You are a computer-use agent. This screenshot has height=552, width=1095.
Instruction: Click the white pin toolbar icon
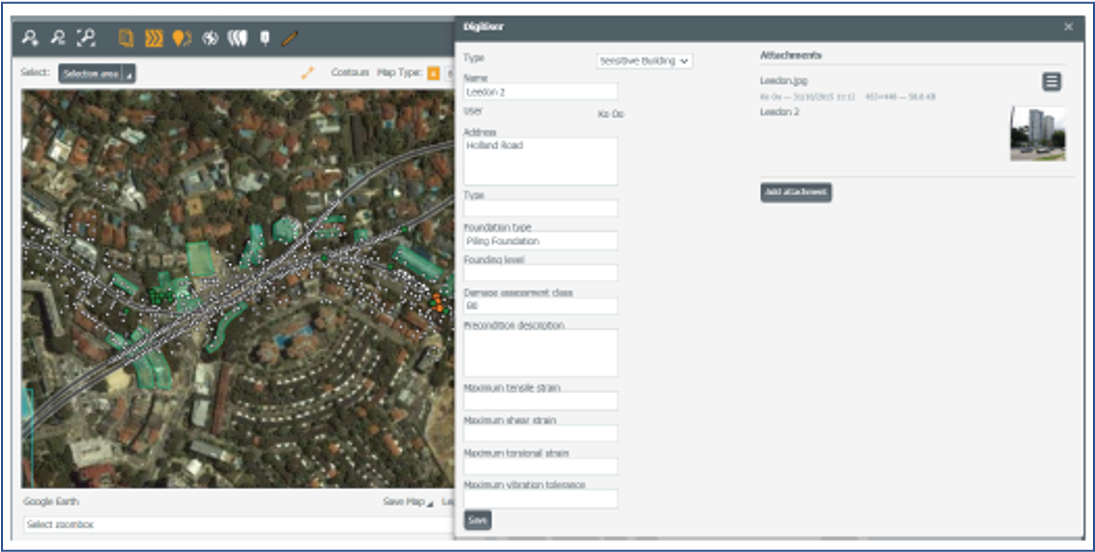pos(265,38)
